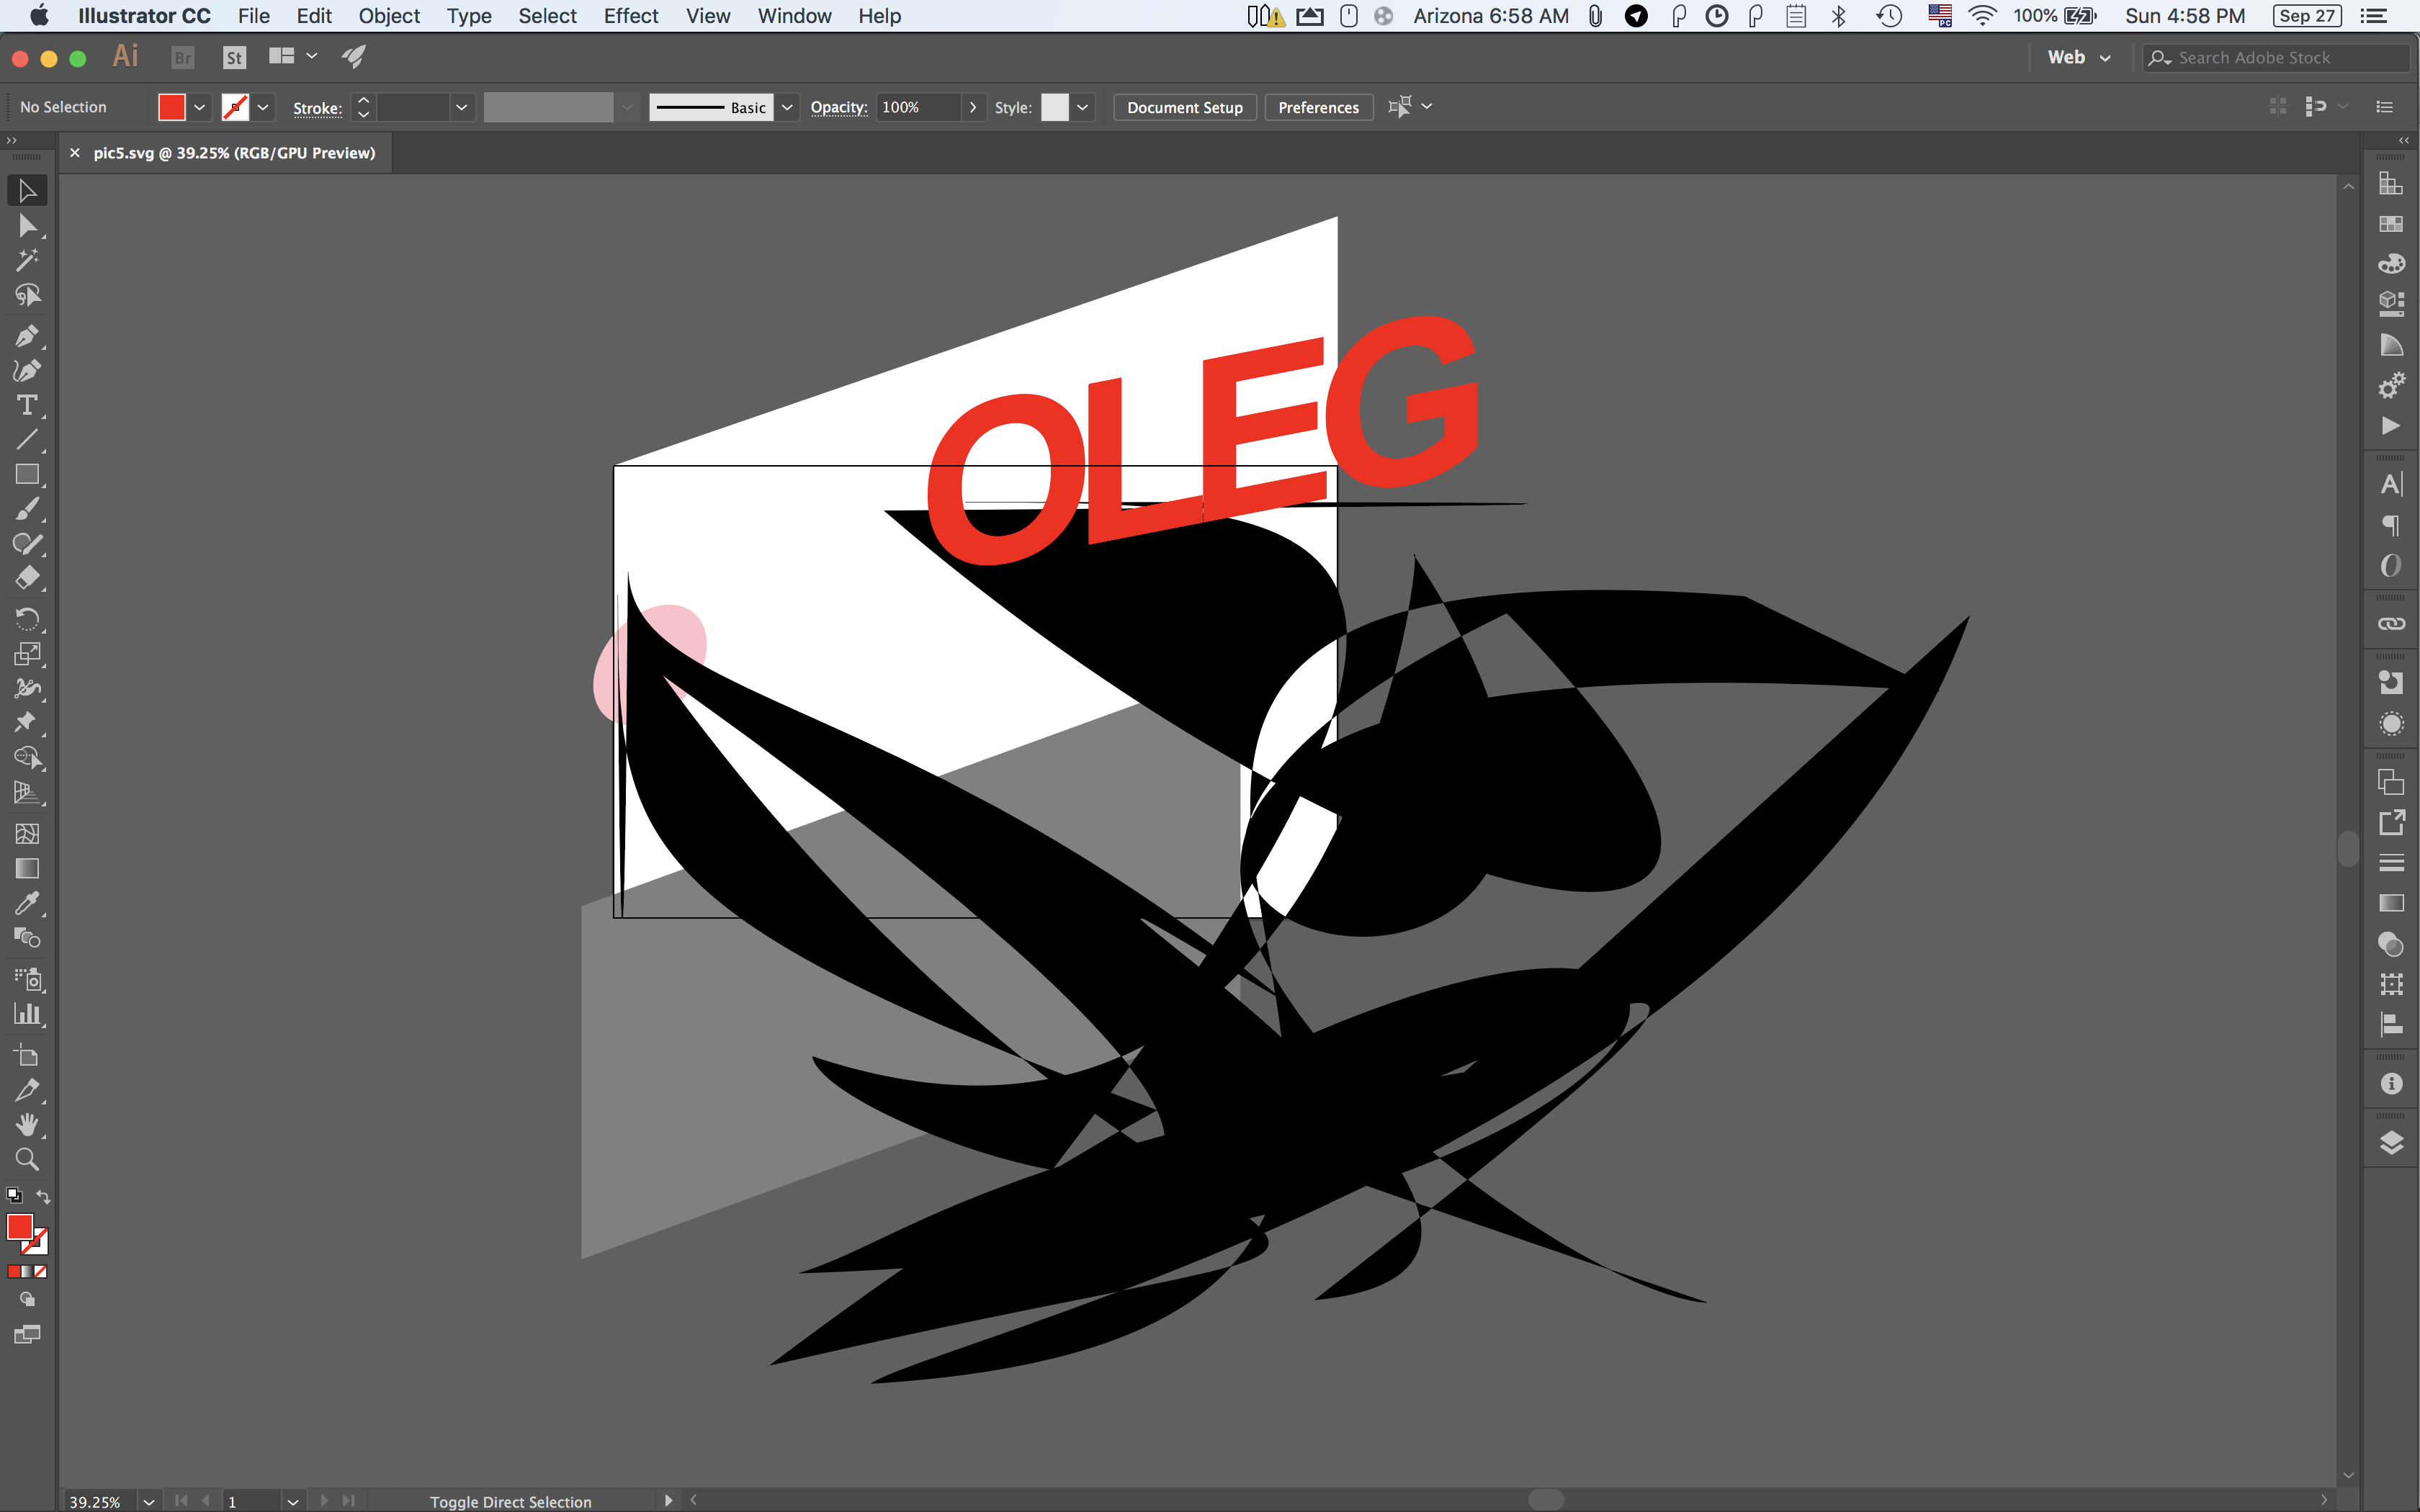This screenshot has width=2420, height=1512.
Task: Open the Layers panel icon
Action: [2391, 1143]
